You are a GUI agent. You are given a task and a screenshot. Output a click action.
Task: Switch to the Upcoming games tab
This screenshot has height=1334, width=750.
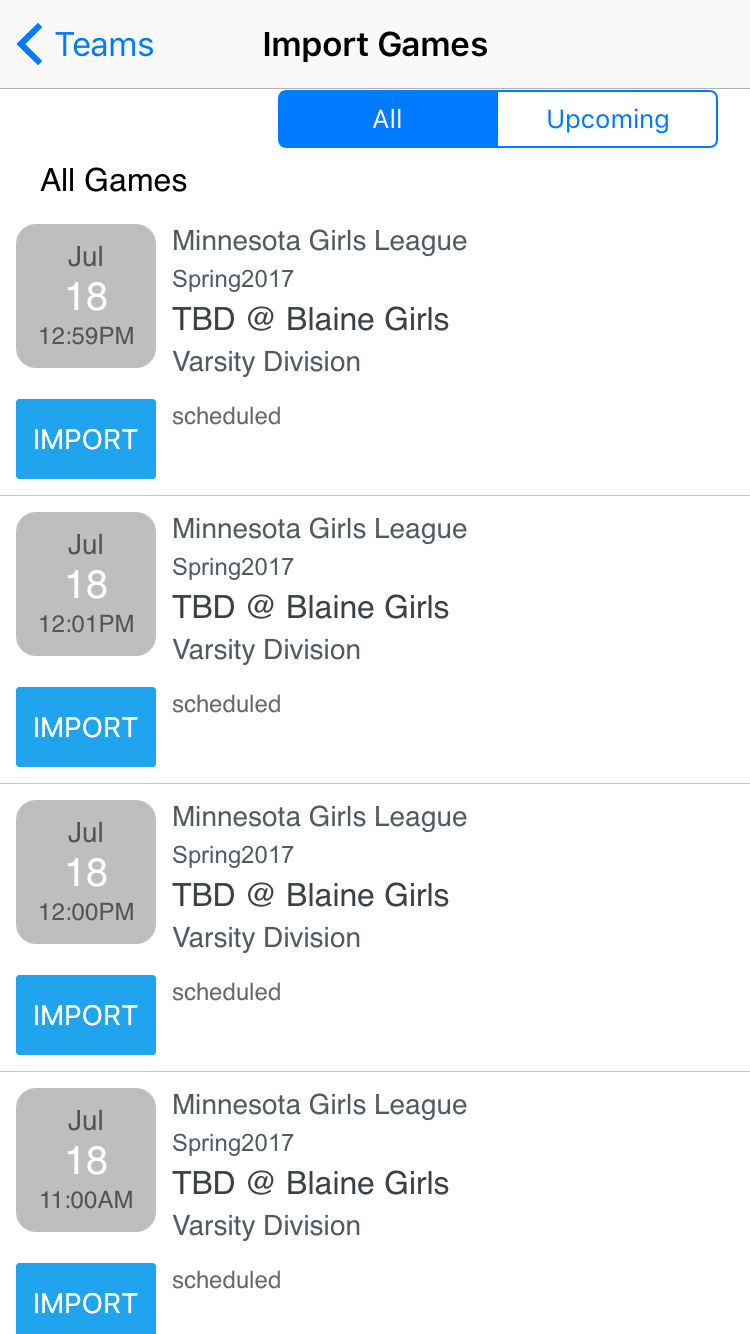(607, 119)
